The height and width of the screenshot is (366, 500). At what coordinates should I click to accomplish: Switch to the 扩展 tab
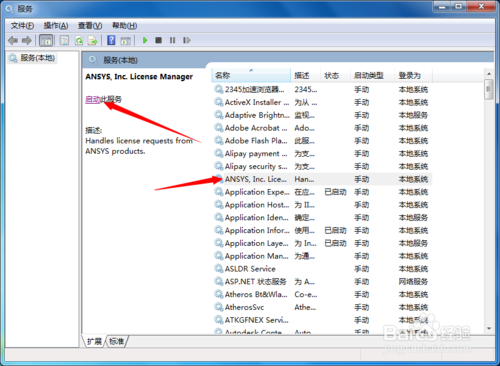(94, 341)
